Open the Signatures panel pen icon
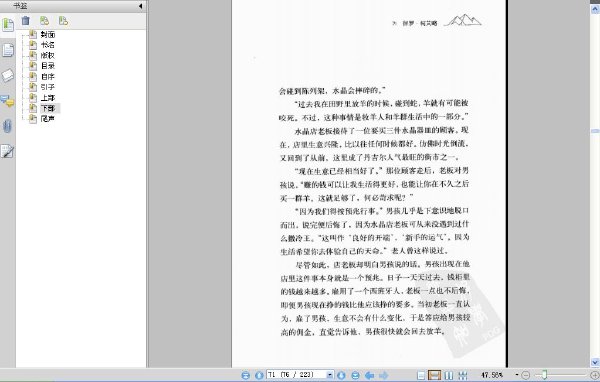This screenshot has height=382, width=600. tap(8, 152)
